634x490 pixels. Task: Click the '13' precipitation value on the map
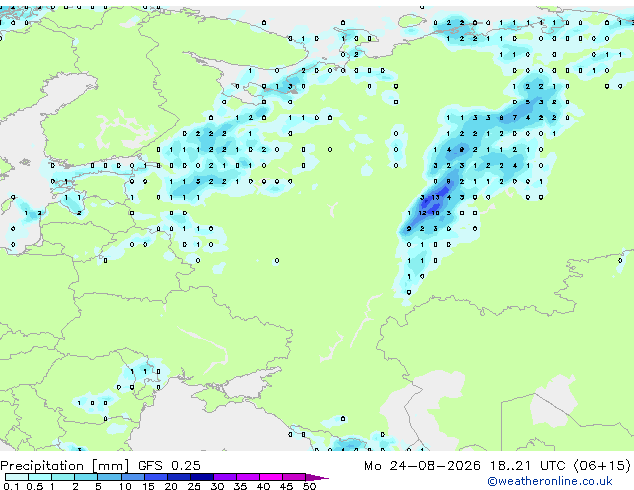435,197
